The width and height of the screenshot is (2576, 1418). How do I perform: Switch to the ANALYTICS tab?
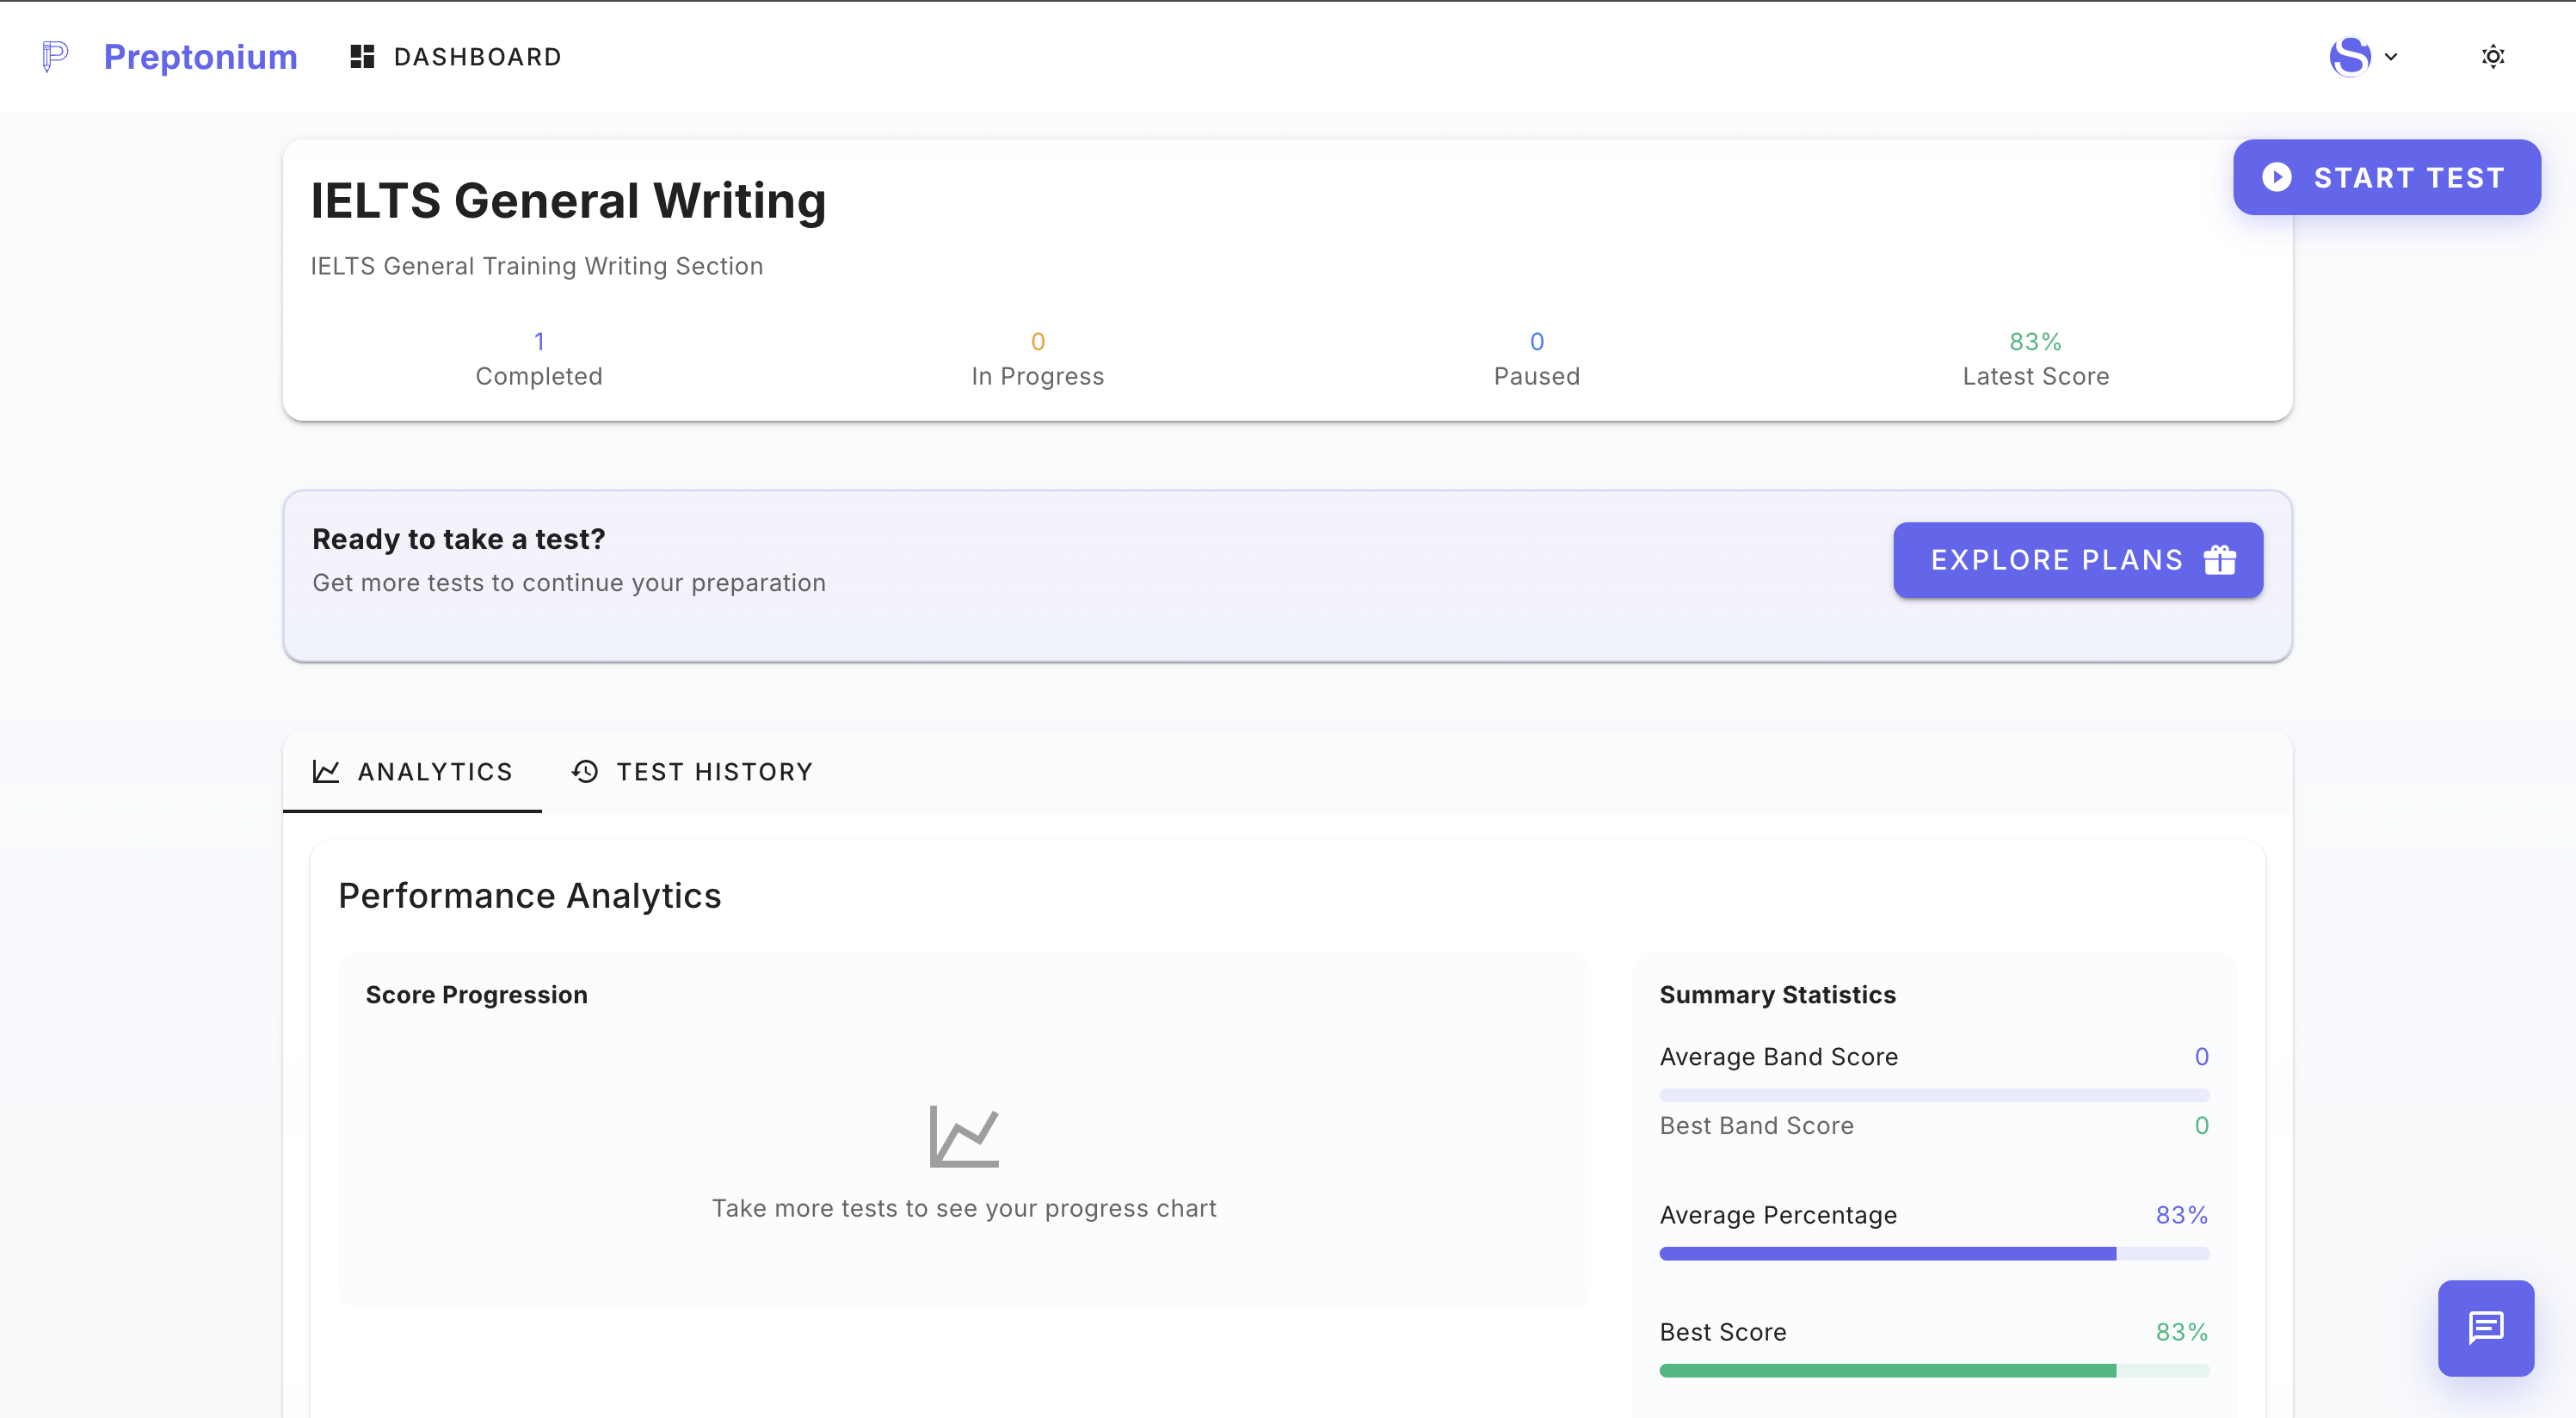412,772
